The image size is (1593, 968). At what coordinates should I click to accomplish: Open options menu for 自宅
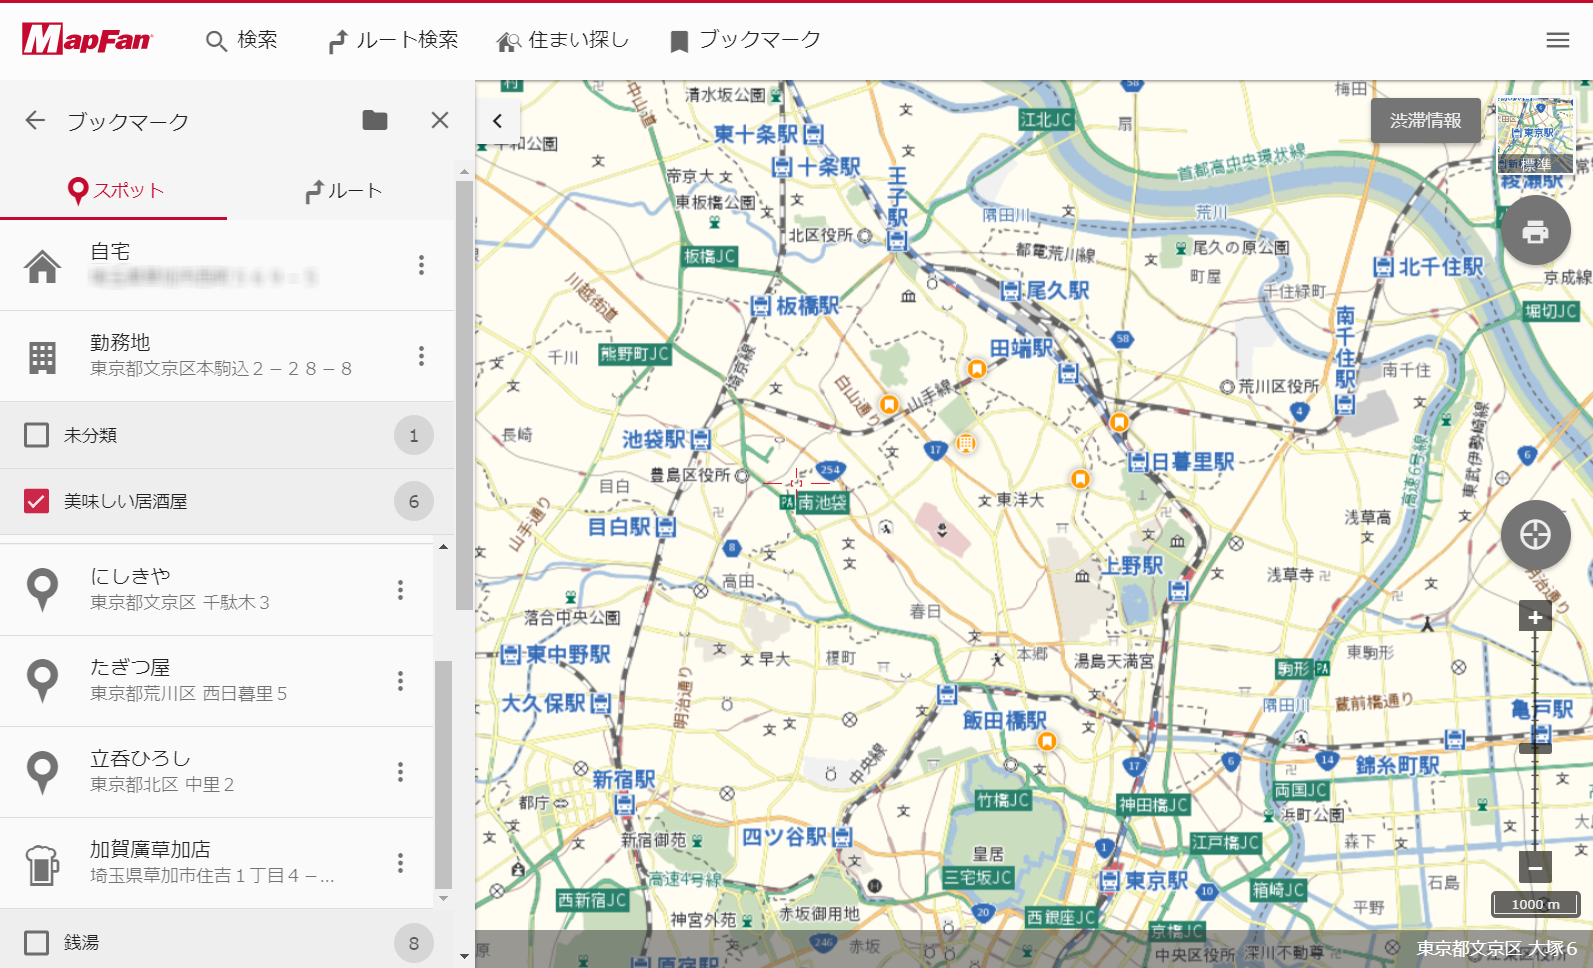coord(421,265)
